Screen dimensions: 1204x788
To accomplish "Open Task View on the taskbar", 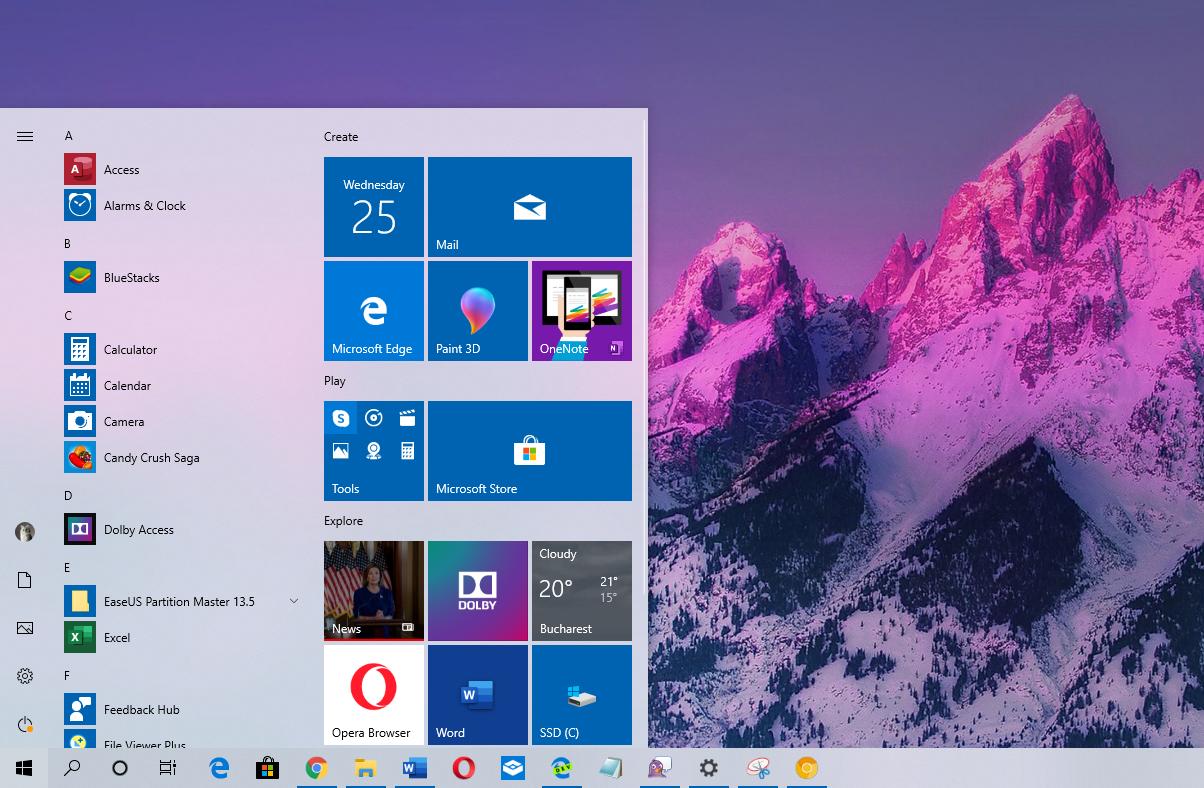I will [168, 768].
